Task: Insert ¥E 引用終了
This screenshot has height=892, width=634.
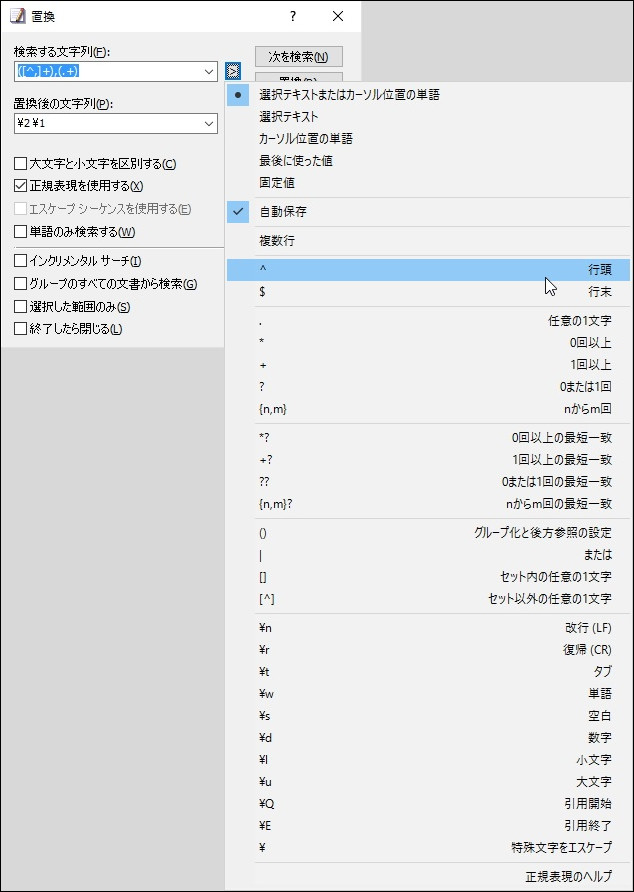Action: tap(429, 826)
